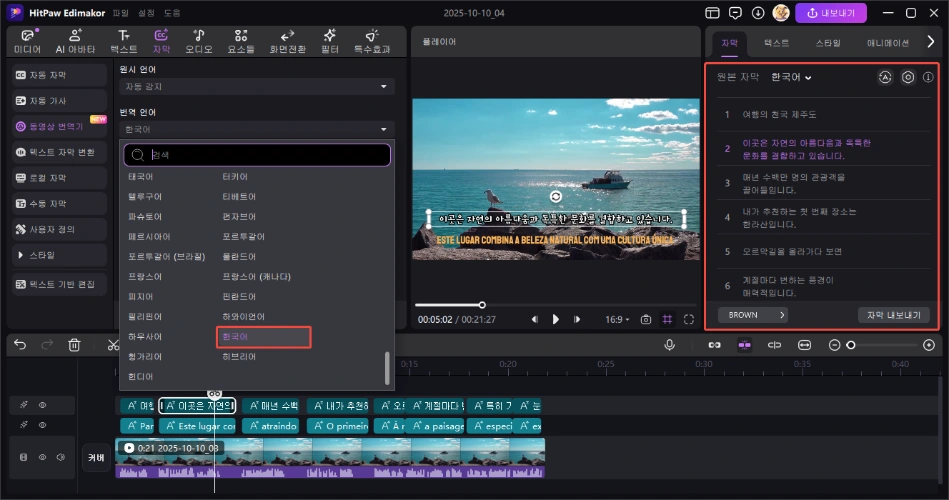Viewport: 949px width, 500px height.
Task: Toggle visibility of the first subtitle track
Action: coord(43,406)
